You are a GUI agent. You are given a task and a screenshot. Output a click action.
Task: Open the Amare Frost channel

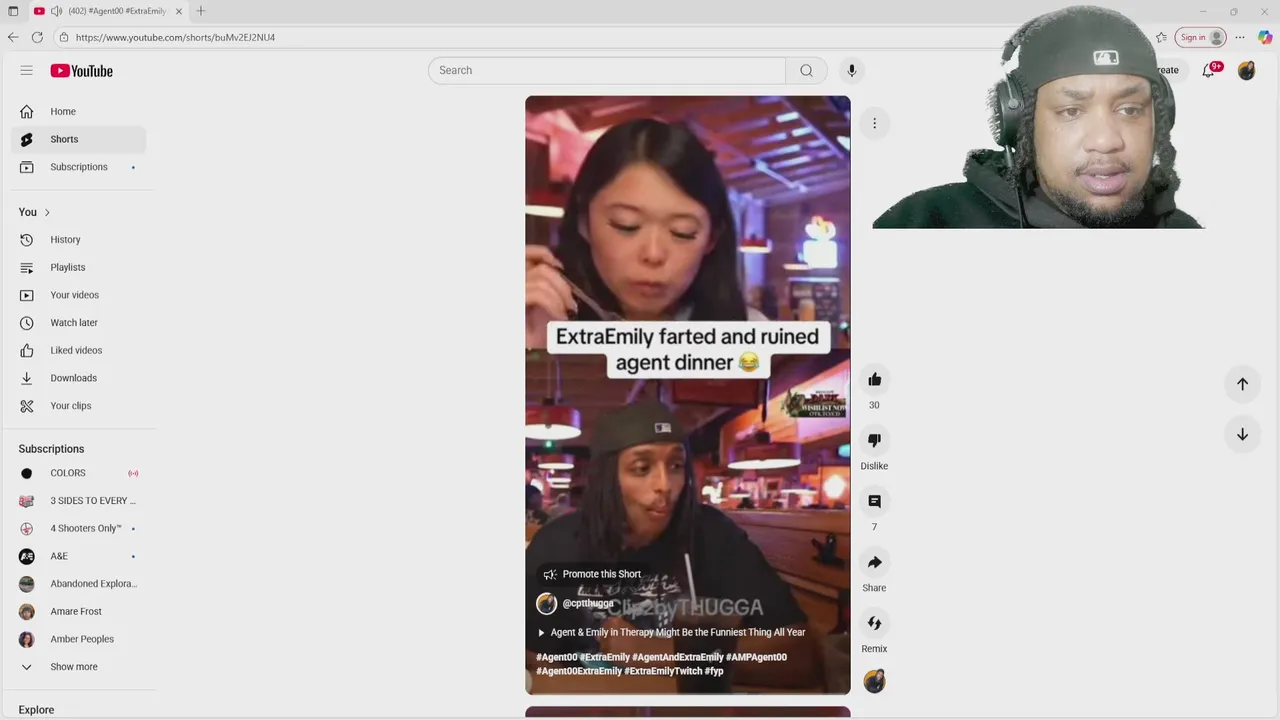78,611
